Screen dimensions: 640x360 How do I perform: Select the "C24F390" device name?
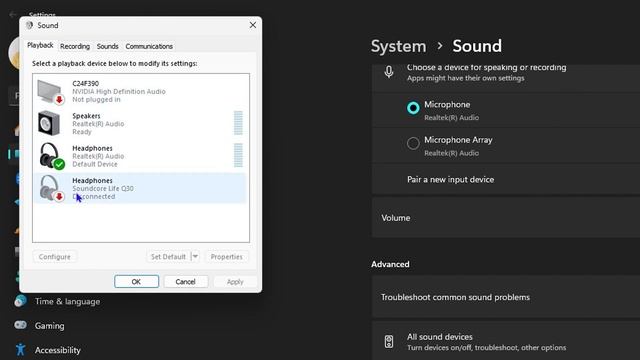pos(85,83)
